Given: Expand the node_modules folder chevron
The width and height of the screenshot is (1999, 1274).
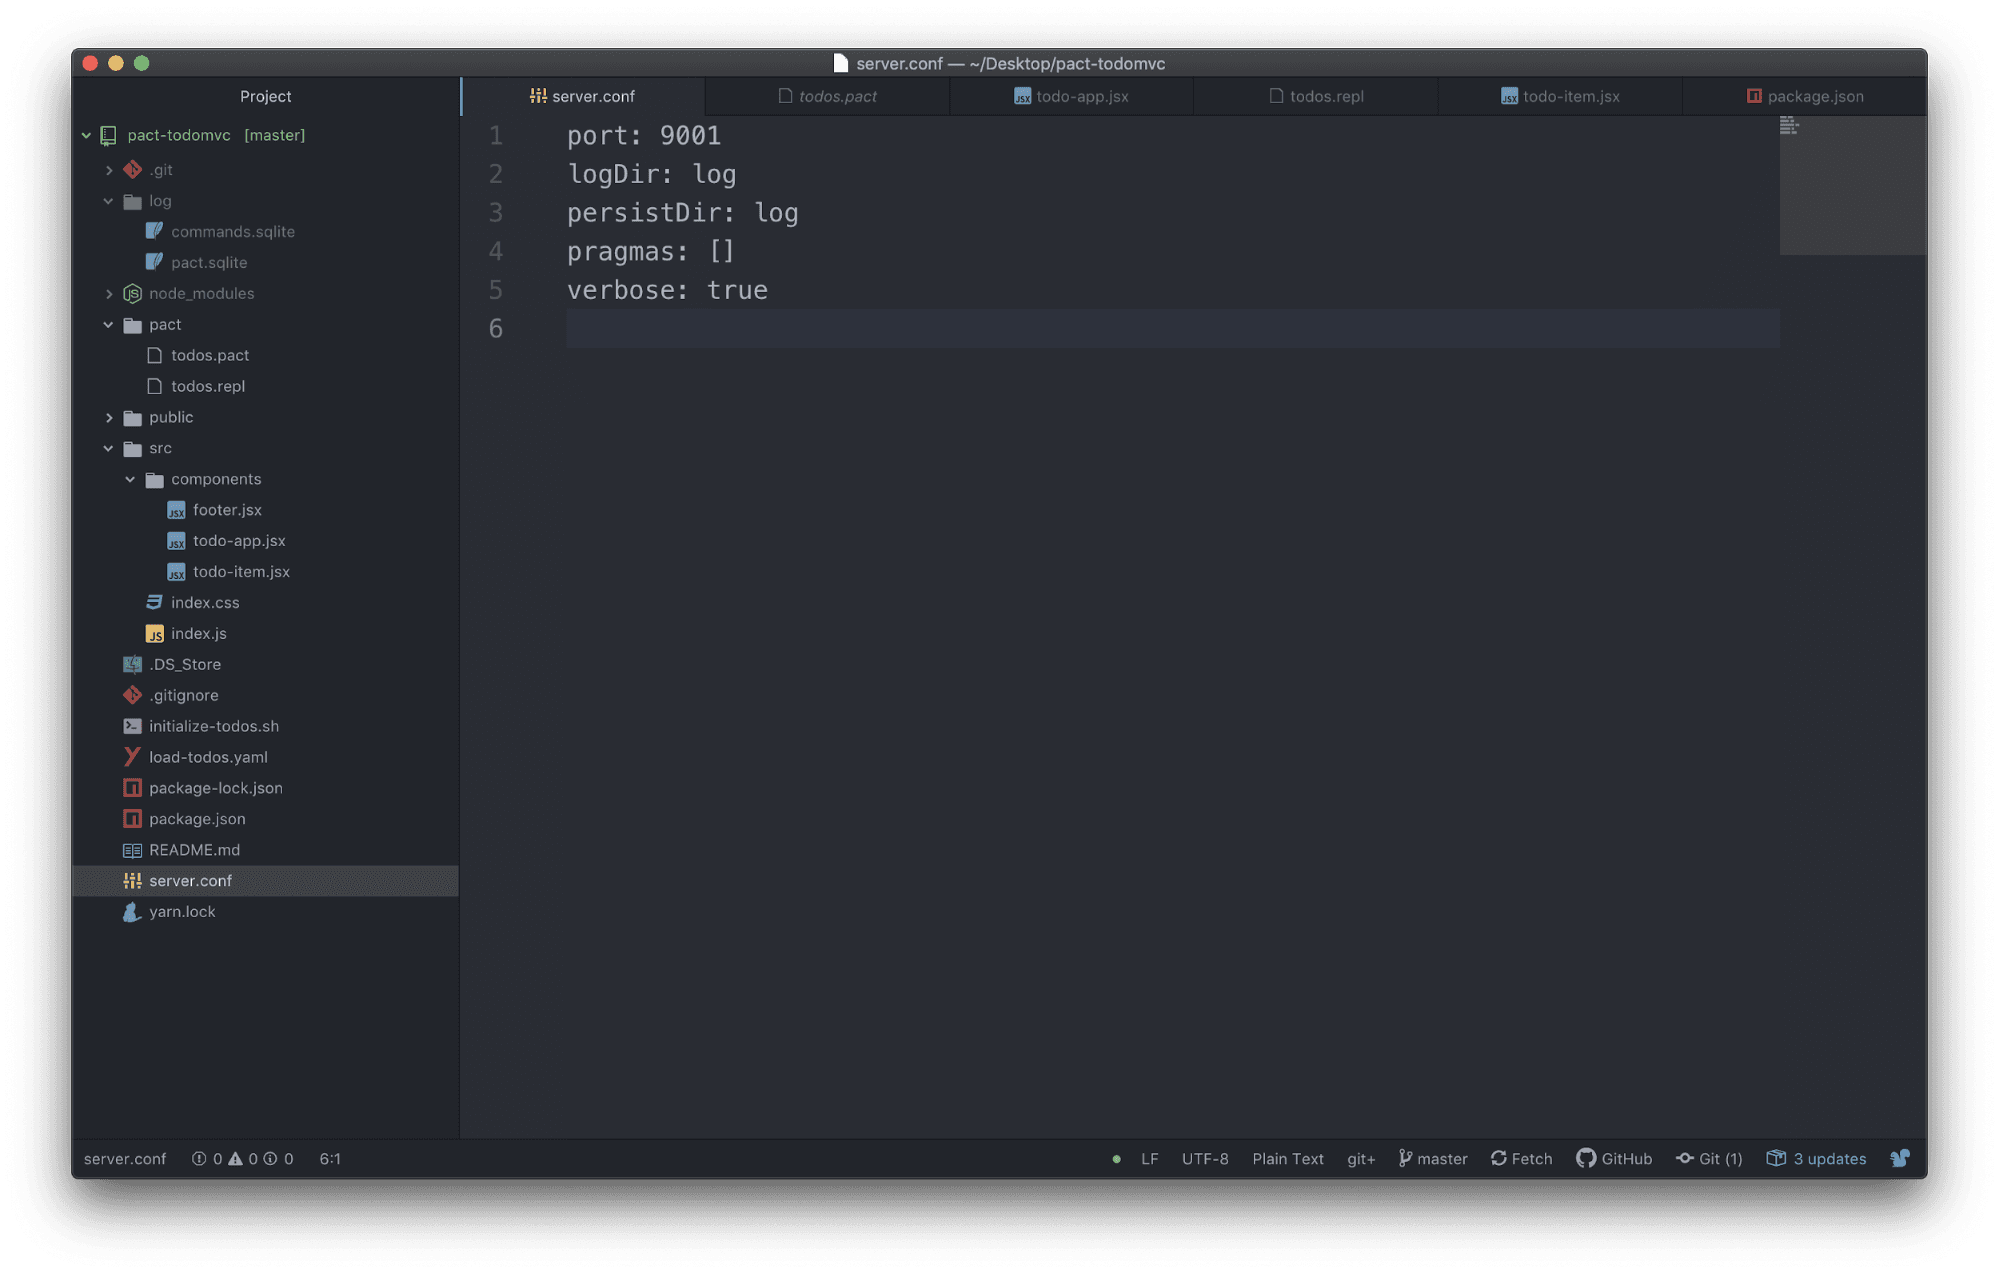Looking at the screenshot, I should click(109, 294).
